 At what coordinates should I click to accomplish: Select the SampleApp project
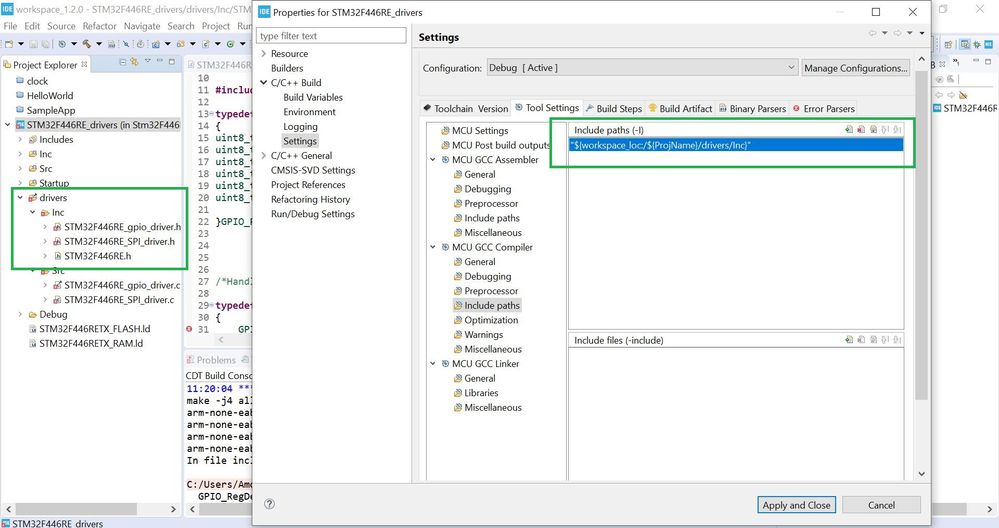coord(50,111)
